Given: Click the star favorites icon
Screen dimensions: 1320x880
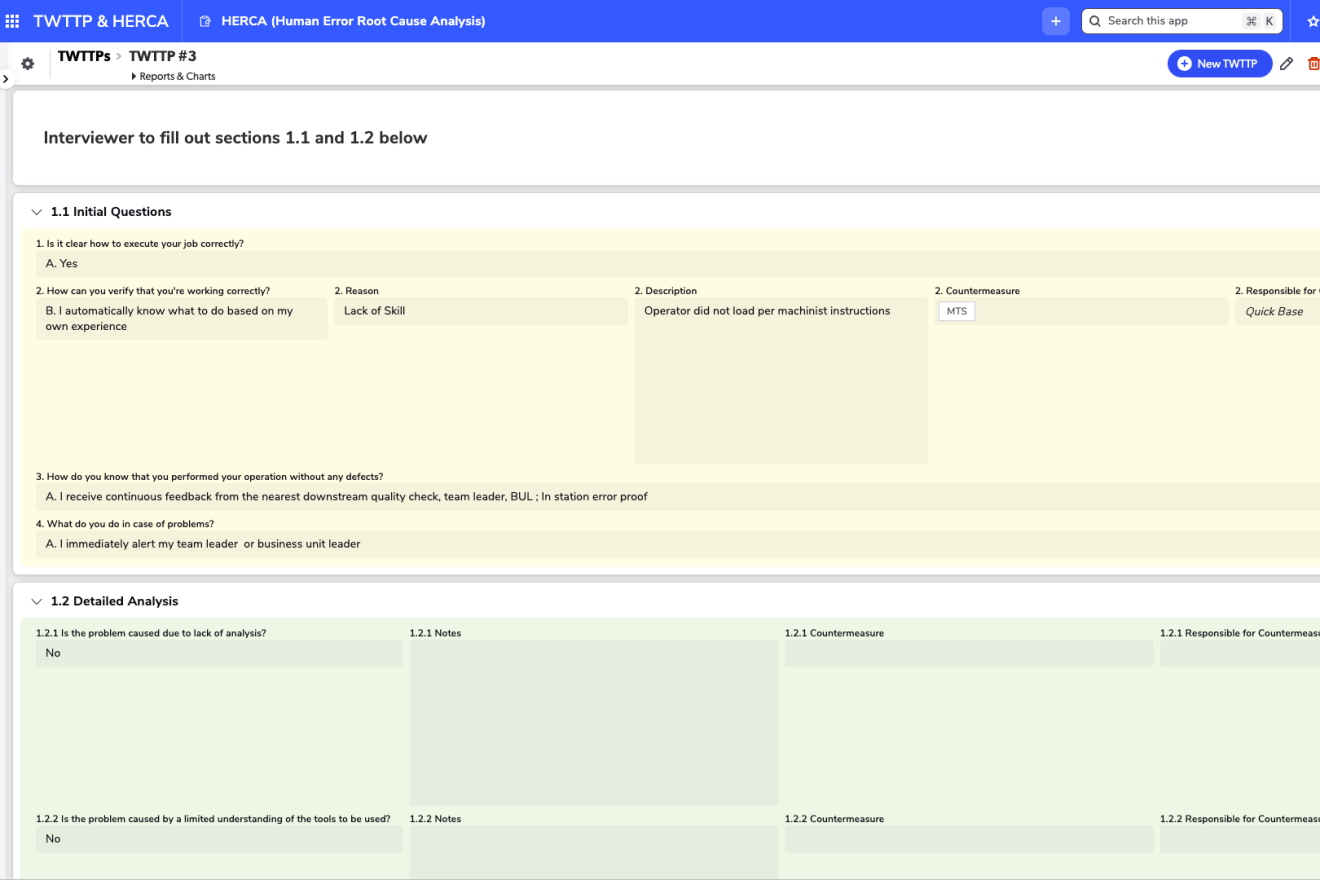Looking at the screenshot, I should (1312, 21).
